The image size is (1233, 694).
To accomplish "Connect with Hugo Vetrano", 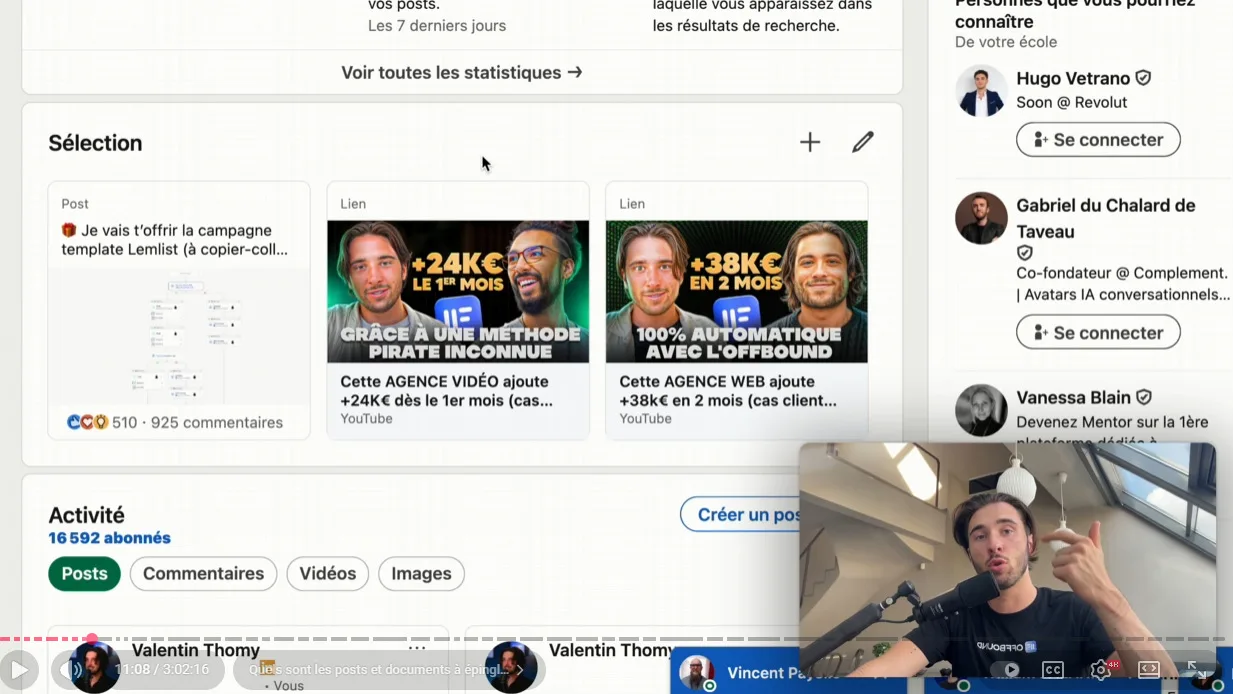I will click(x=1098, y=140).
